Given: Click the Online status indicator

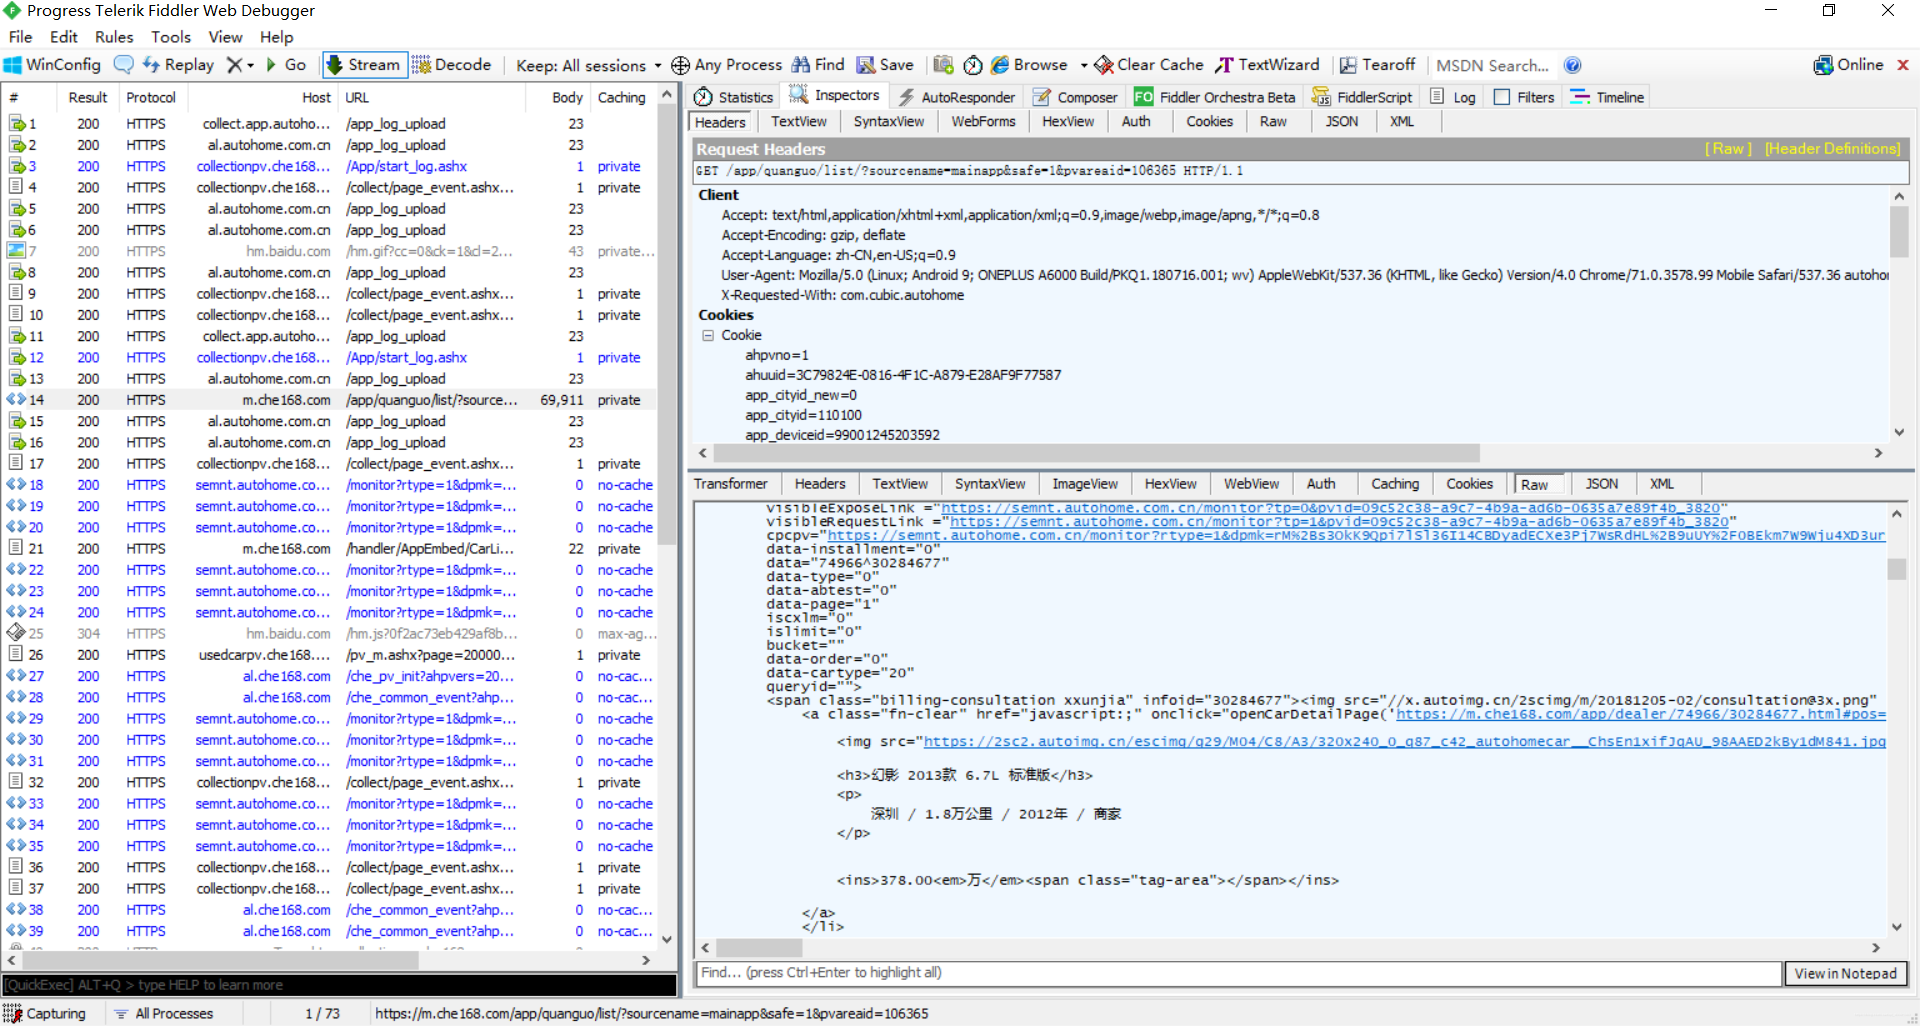Looking at the screenshot, I should tap(1848, 65).
